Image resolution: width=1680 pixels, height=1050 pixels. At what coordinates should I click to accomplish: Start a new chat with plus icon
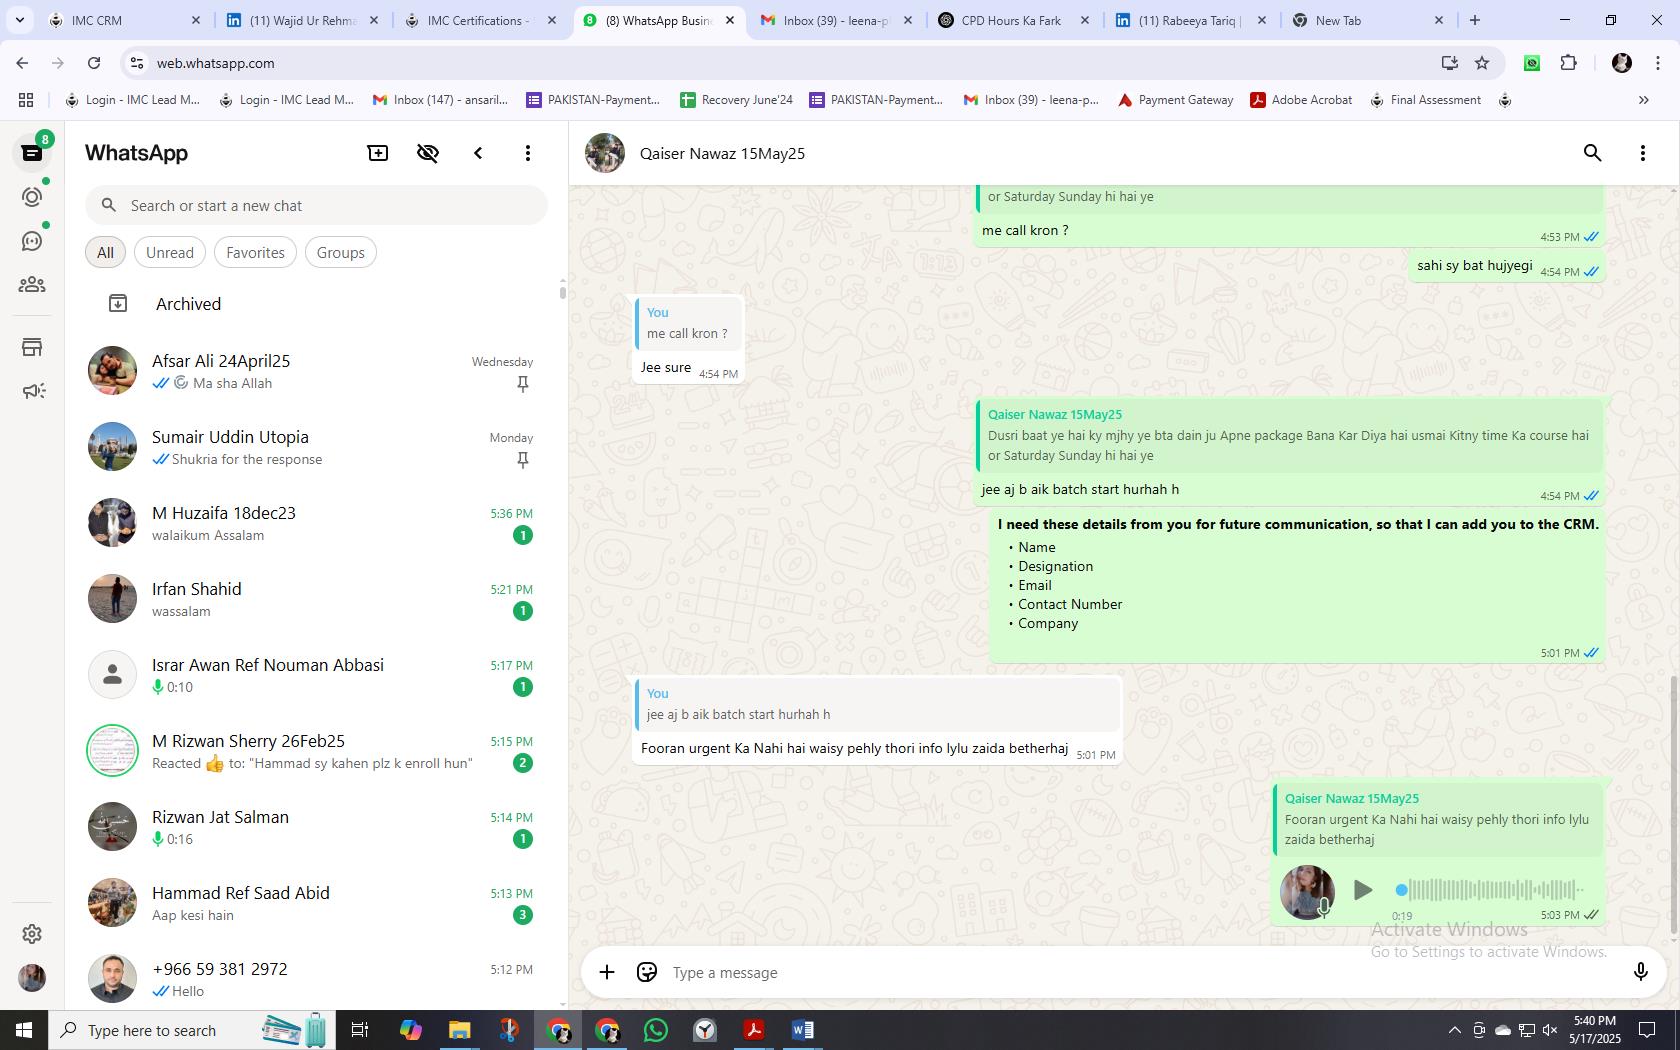pos(378,153)
